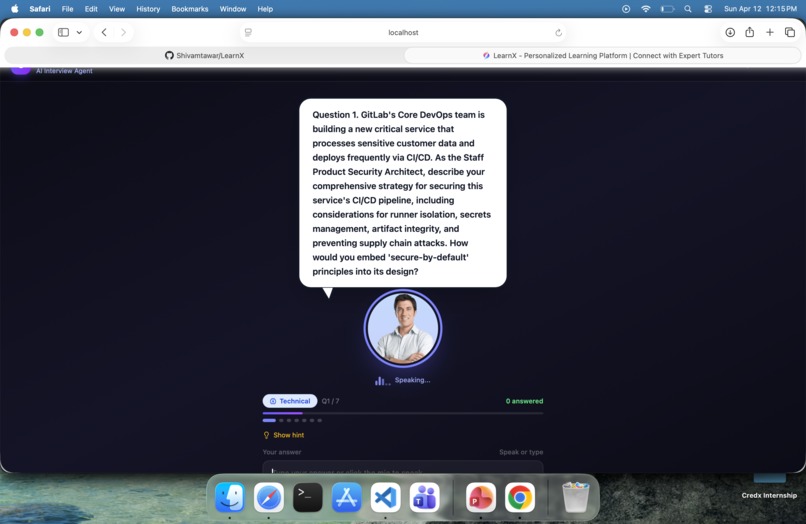806x524 pixels.
Task: Show the tab overview
Action: 790,32
